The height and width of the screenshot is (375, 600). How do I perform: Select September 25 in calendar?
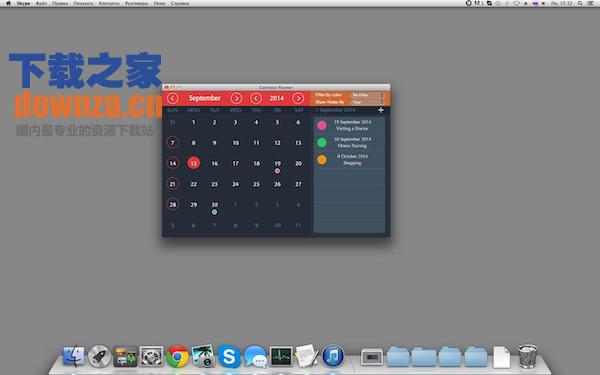(256, 184)
